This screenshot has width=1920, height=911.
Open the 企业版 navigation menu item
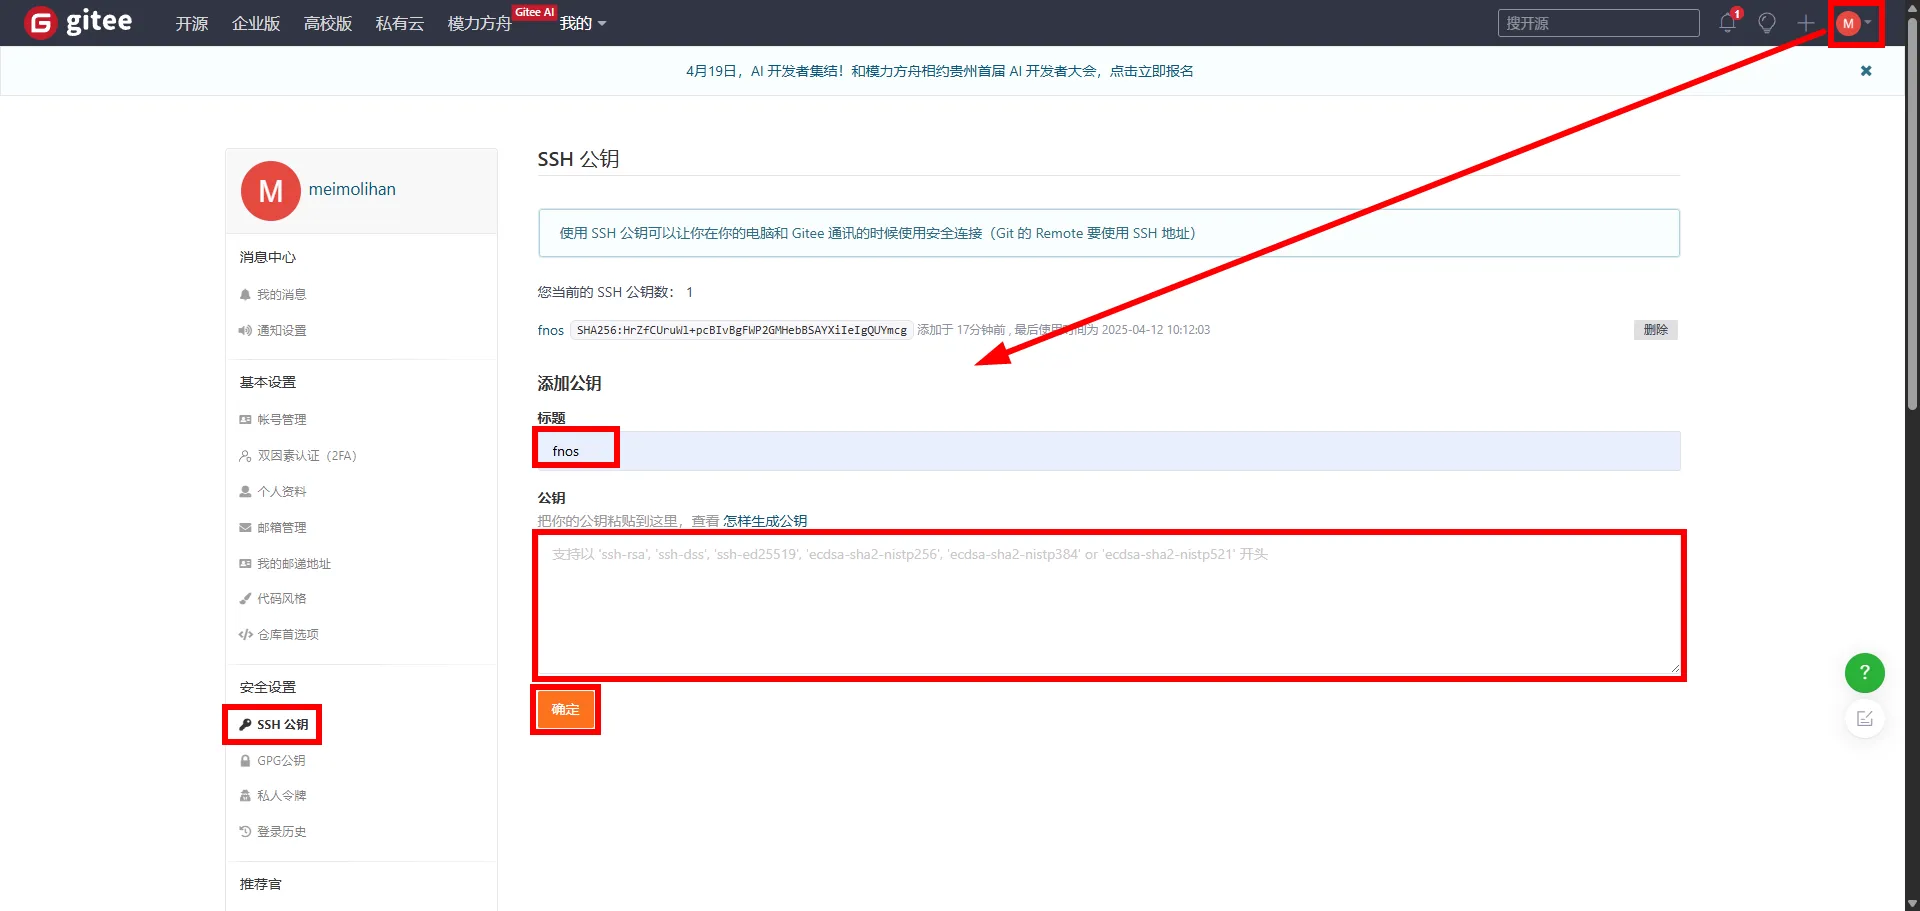256,23
